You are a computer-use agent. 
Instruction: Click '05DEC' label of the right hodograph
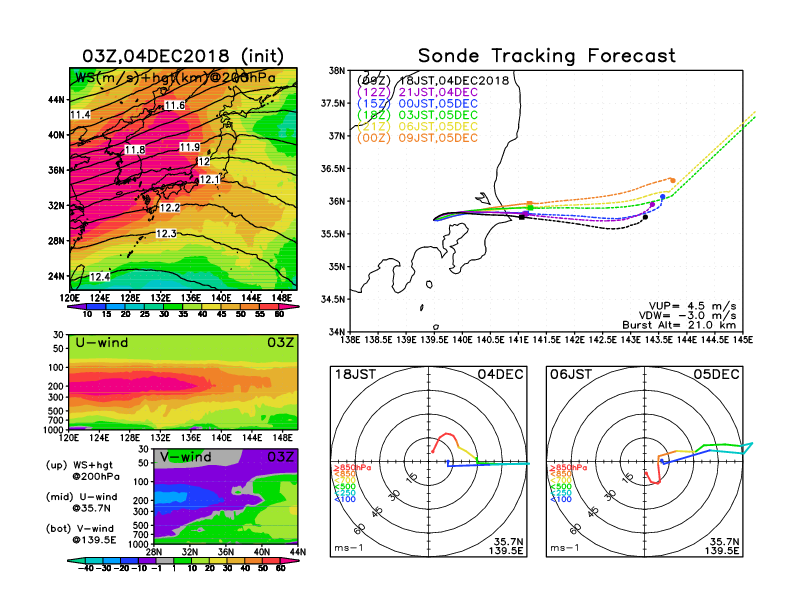tap(716, 374)
